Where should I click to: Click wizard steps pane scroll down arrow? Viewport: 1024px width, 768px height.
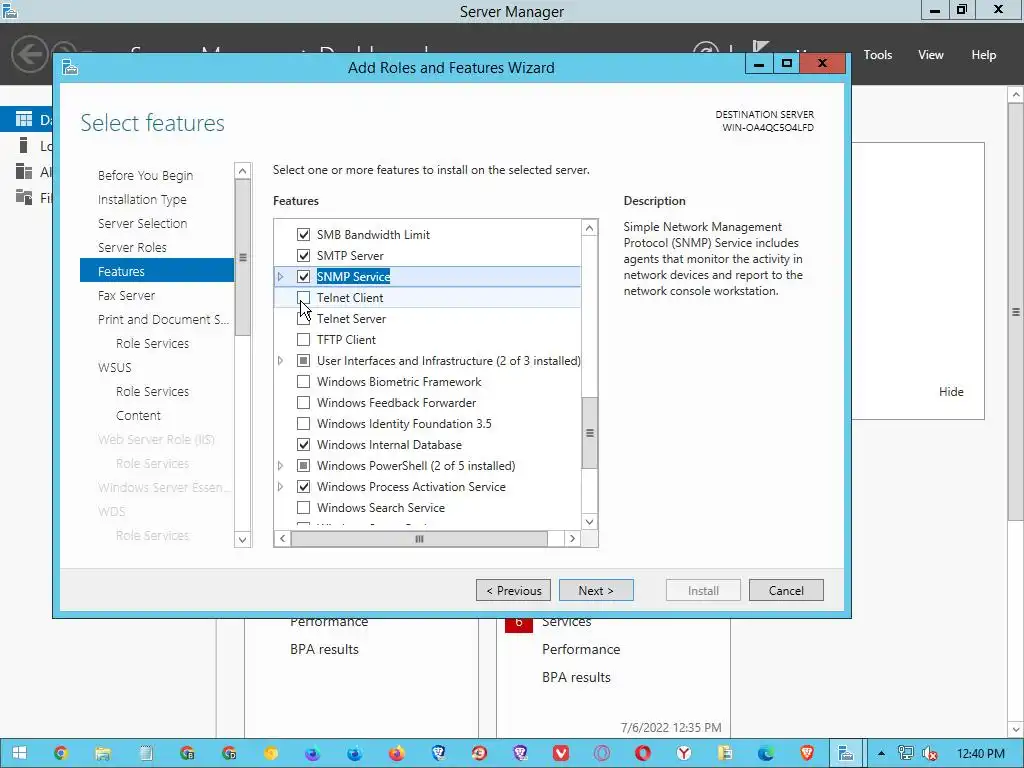pyautogui.click(x=242, y=539)
